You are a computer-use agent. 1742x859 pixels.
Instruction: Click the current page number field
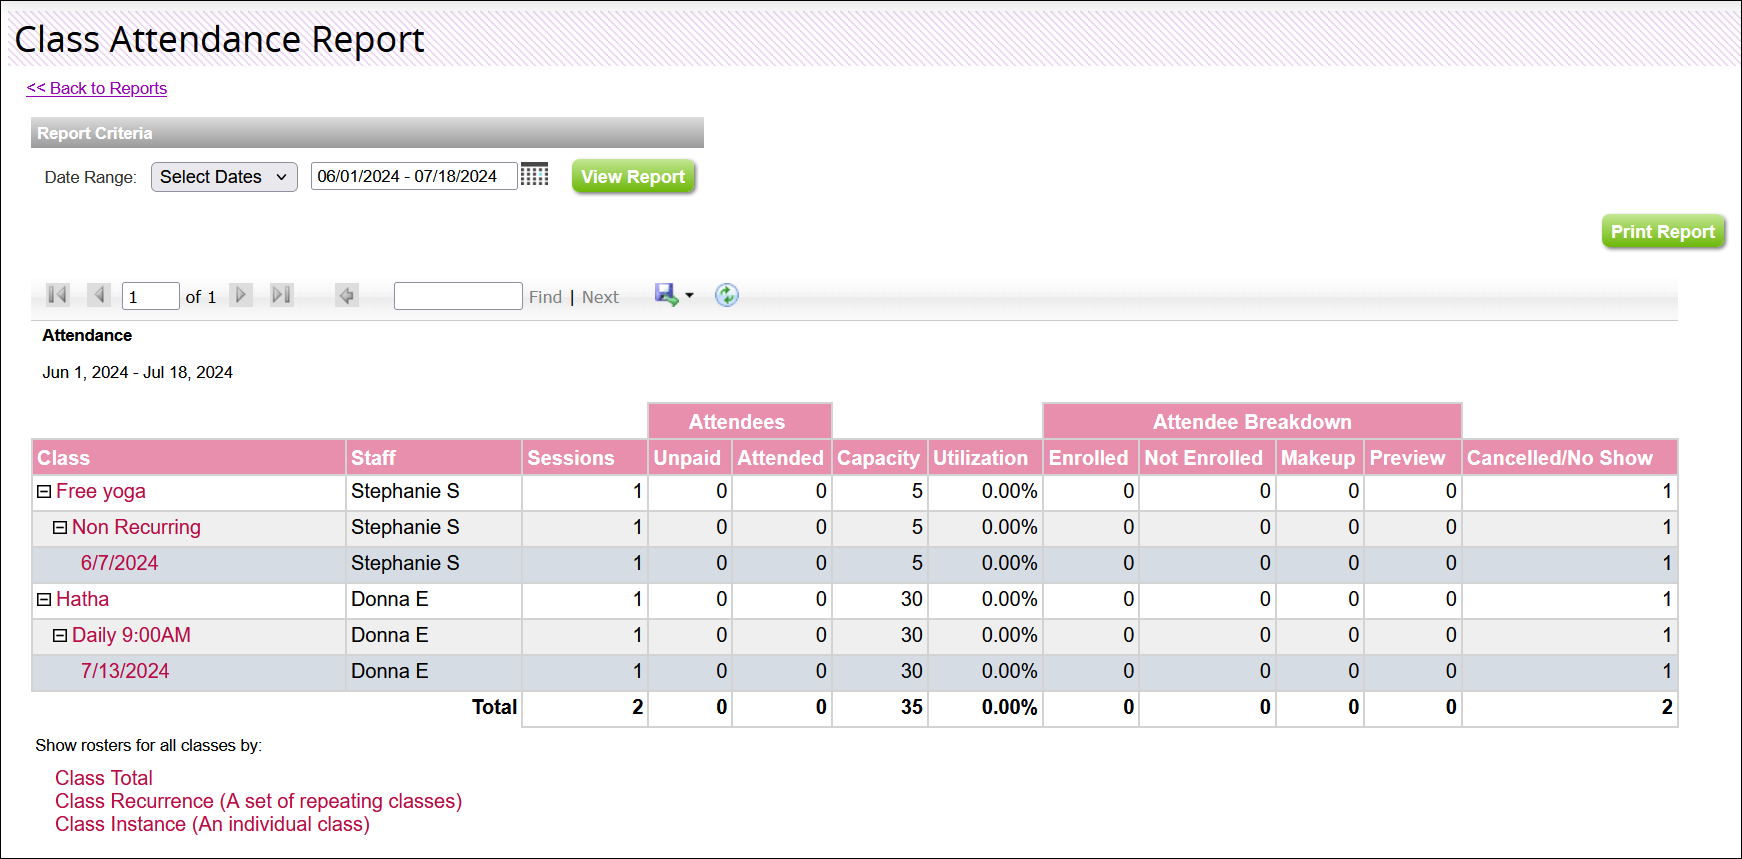coord(151,296)
